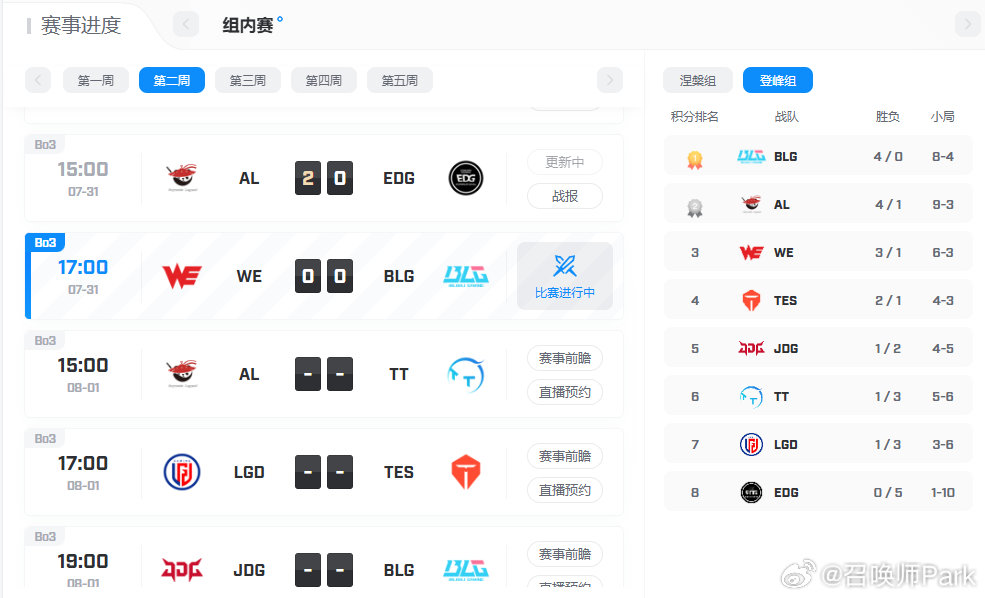Click 直播预约 for AL vs TT match
The image size is (985, 598).
(x=565, y=392)
